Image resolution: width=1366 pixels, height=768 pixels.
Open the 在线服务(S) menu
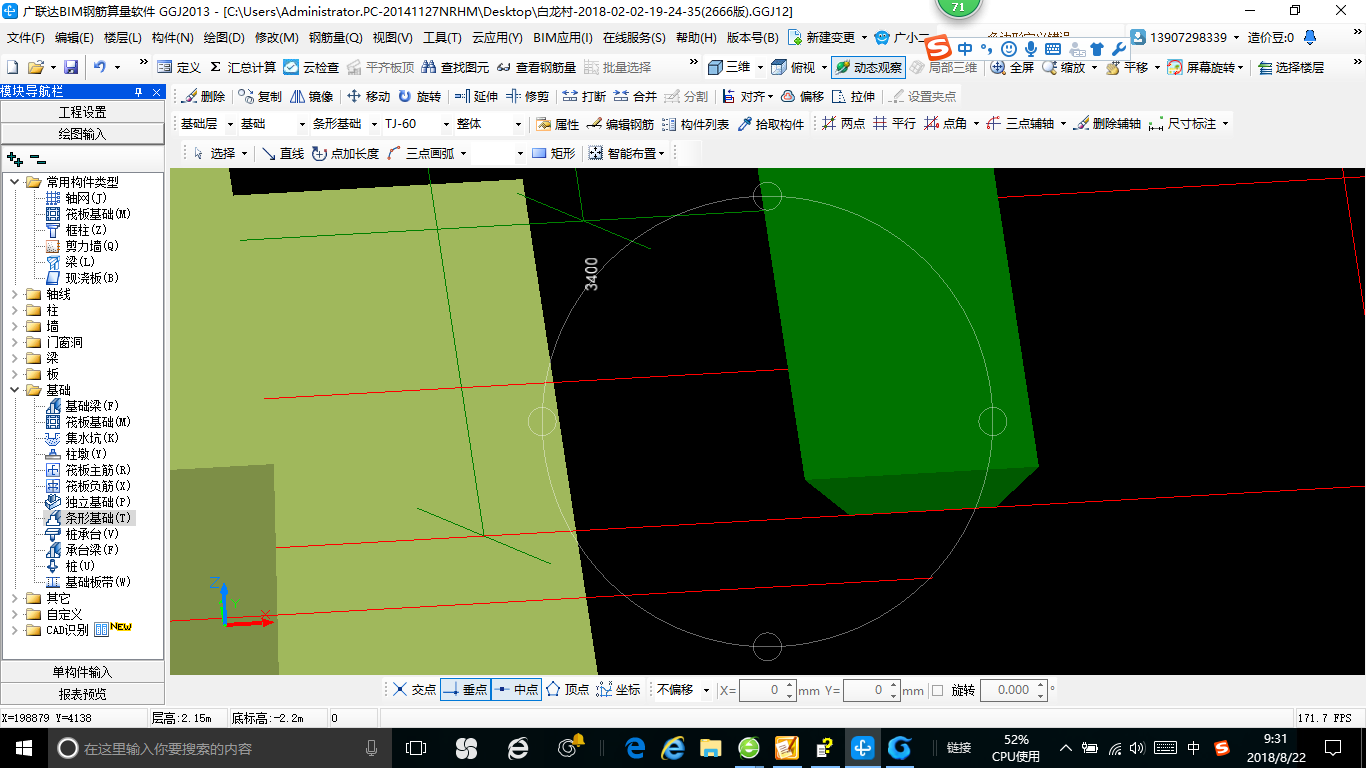[634, 38]
